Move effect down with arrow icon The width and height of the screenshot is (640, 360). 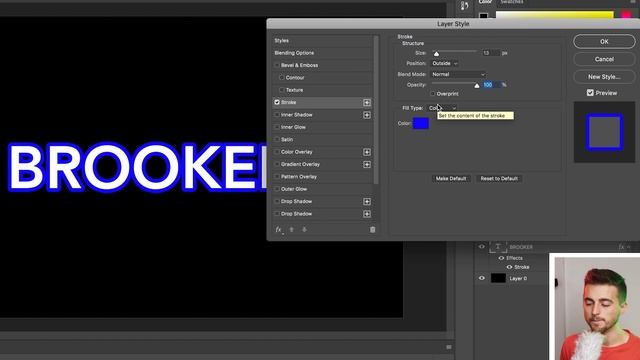(304, 230)
